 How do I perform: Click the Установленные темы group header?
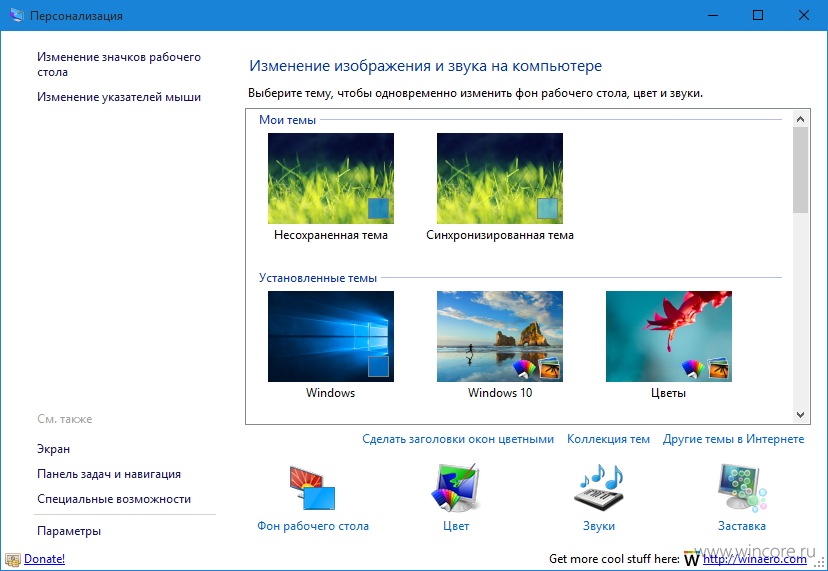pos(318,278)
